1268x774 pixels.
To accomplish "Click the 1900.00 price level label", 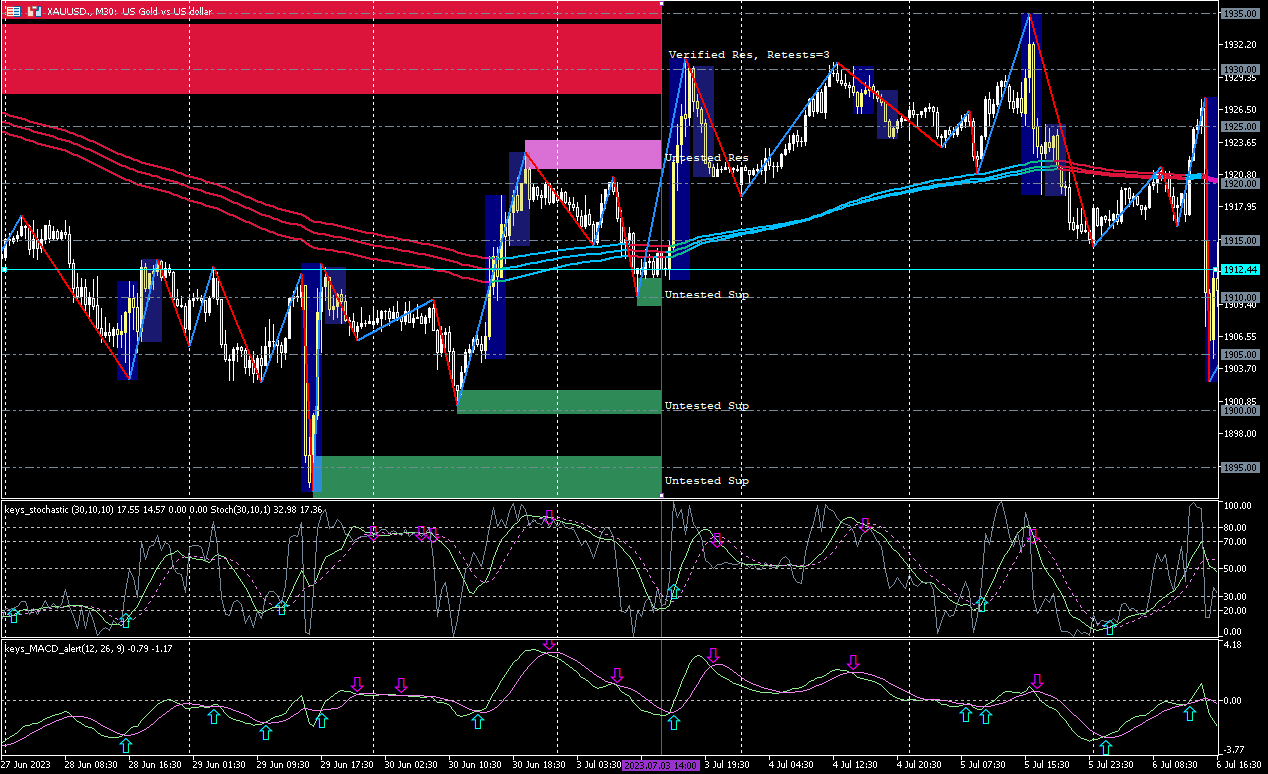I will coord(1240,411).
